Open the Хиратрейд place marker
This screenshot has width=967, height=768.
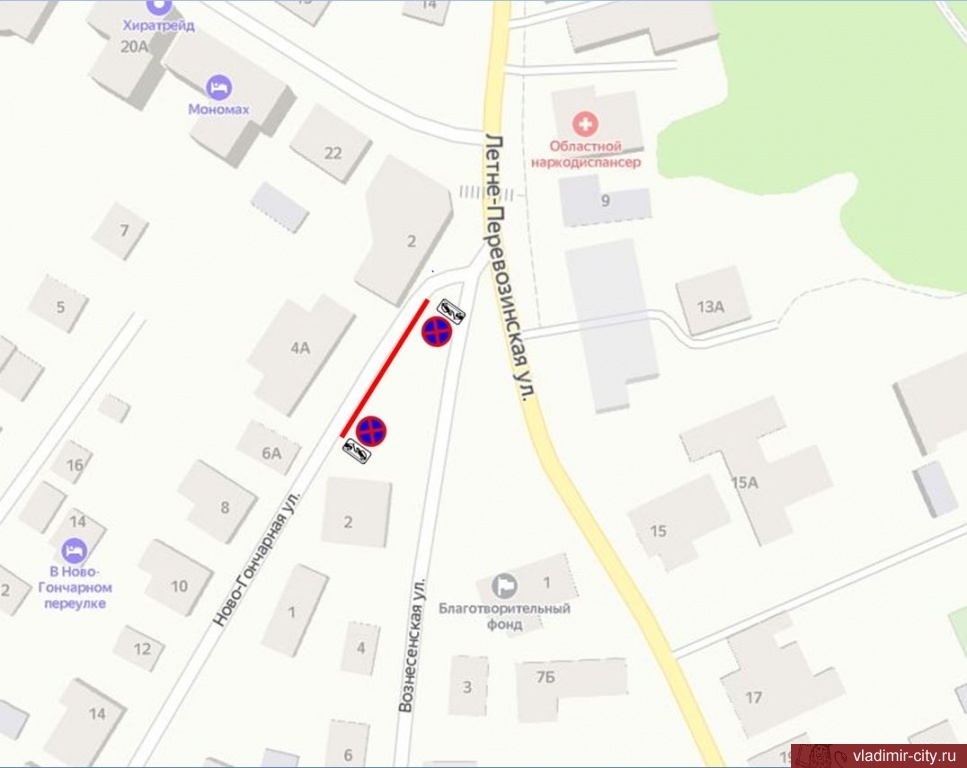[158, 6]
